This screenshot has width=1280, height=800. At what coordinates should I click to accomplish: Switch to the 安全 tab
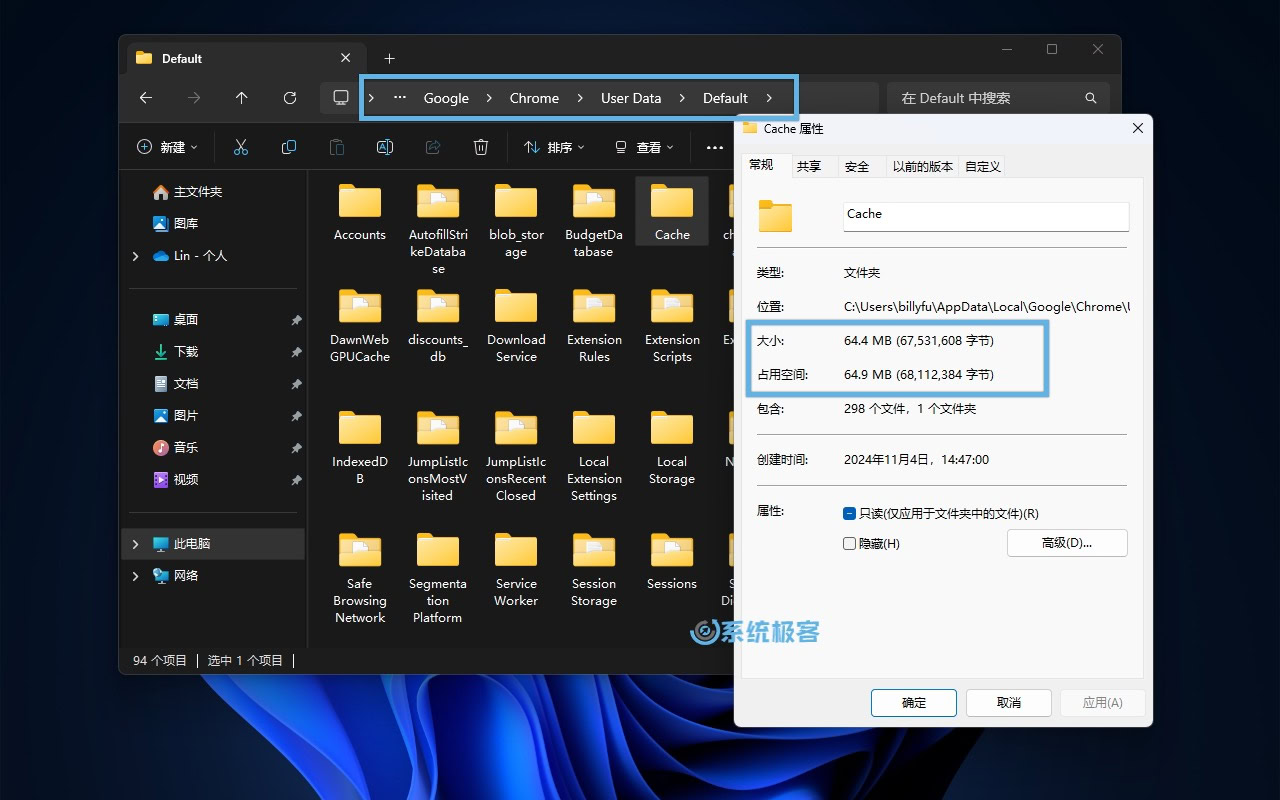coord(857,167)
